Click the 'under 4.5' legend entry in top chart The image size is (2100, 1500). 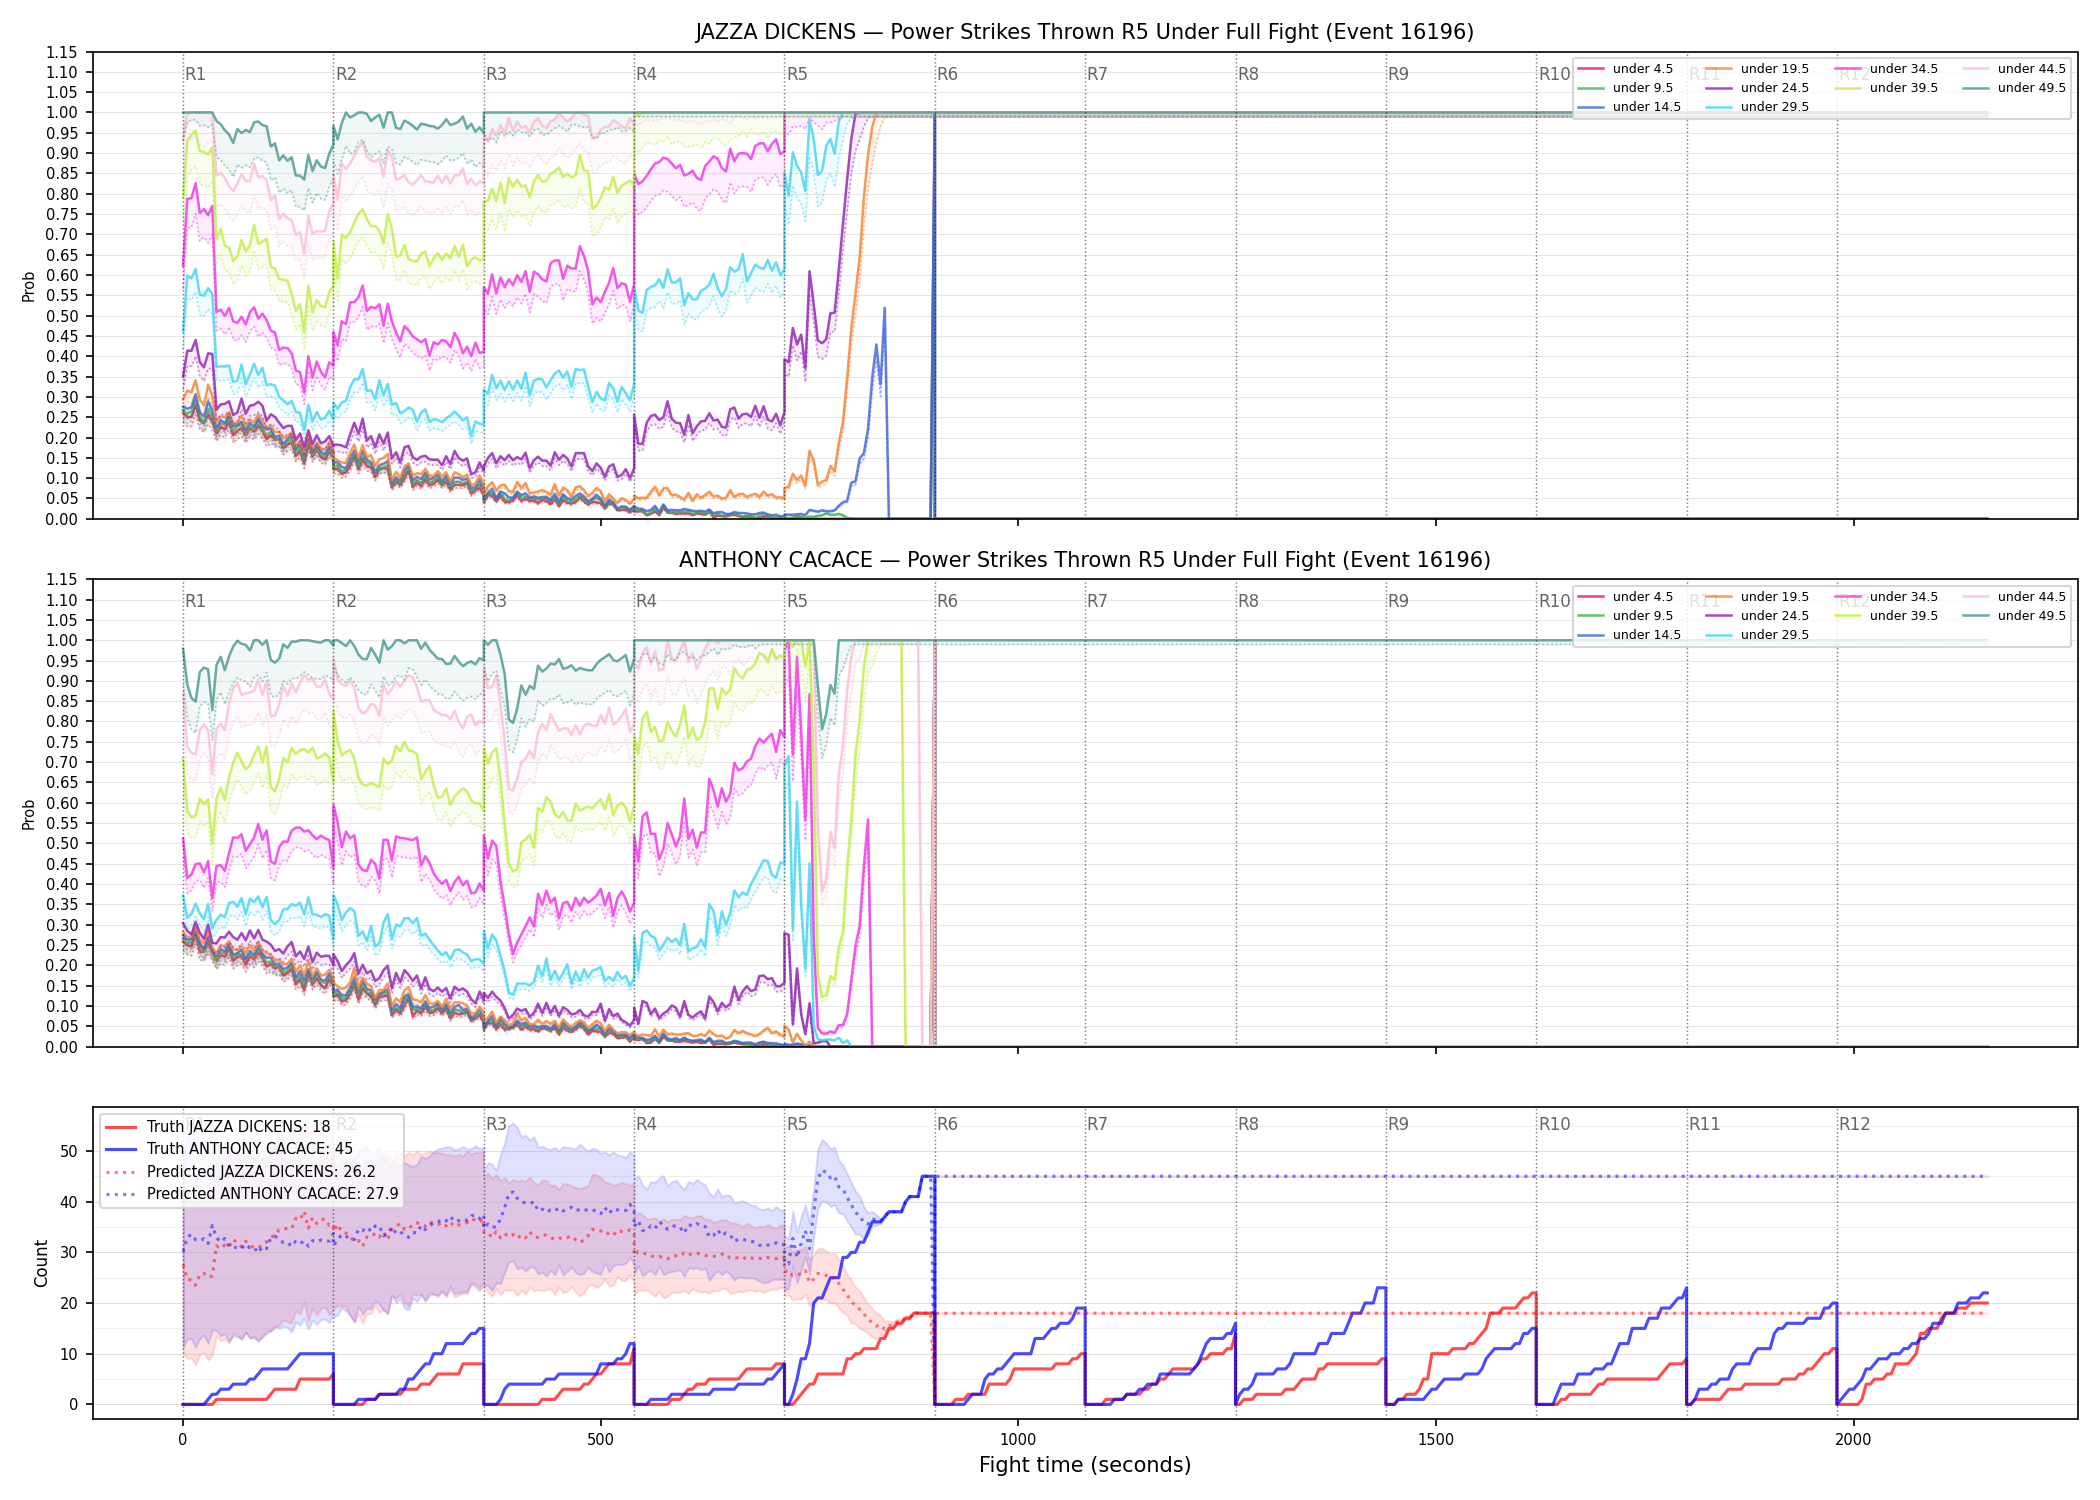click(x=1626, y=69)
